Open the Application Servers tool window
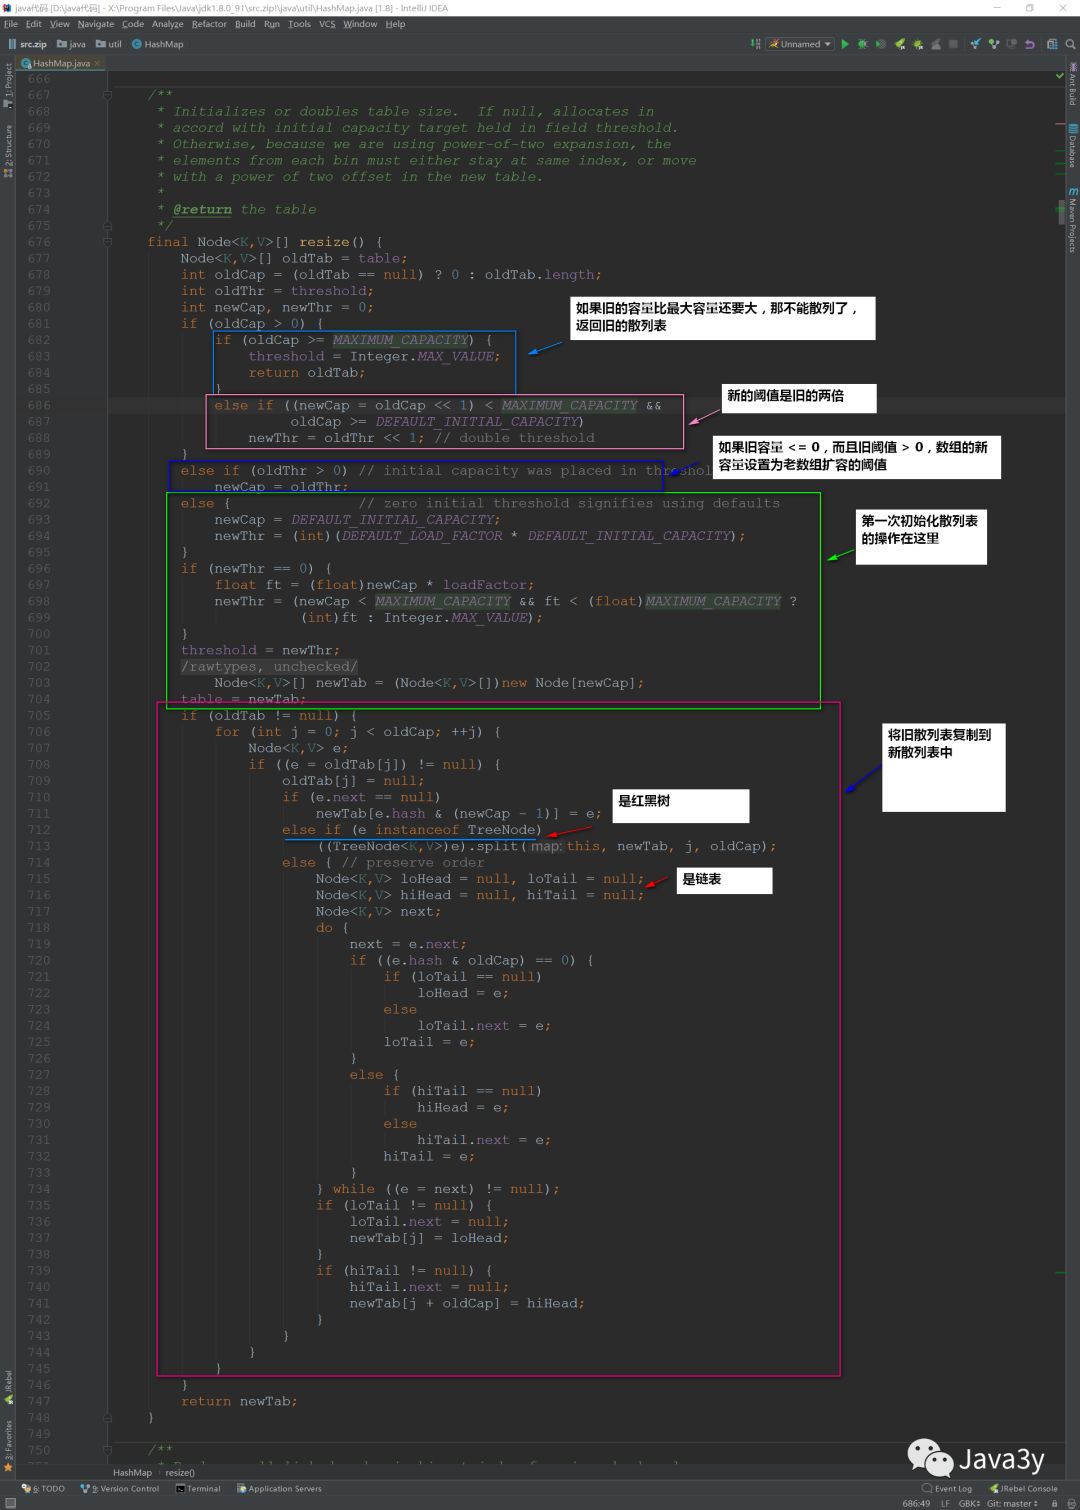This screenshot has width=1080, height=1510. click(x=279, y=1489)
